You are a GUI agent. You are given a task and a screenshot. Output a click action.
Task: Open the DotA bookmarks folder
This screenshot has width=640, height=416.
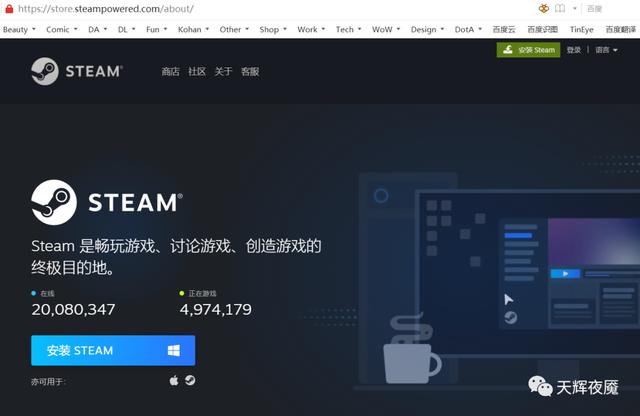click(x=468, y=29)
